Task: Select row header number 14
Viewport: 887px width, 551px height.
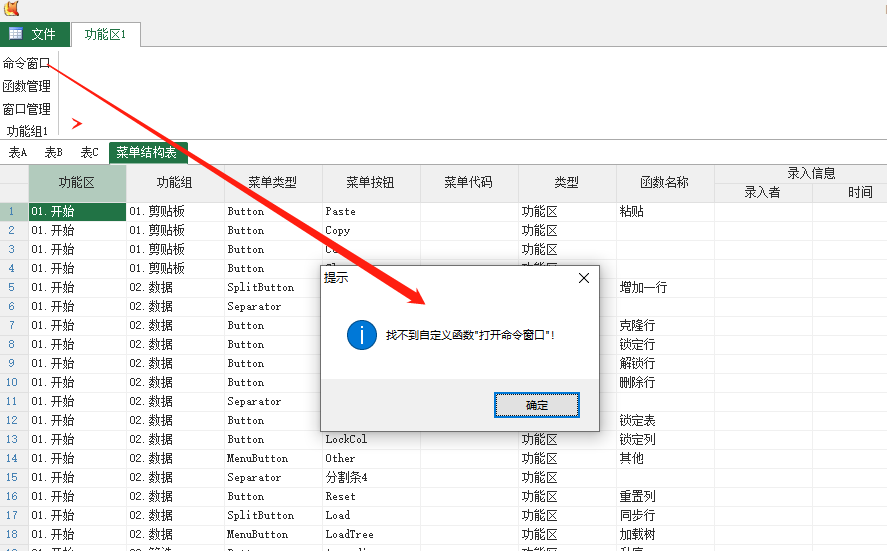Action: pos(13,458)
